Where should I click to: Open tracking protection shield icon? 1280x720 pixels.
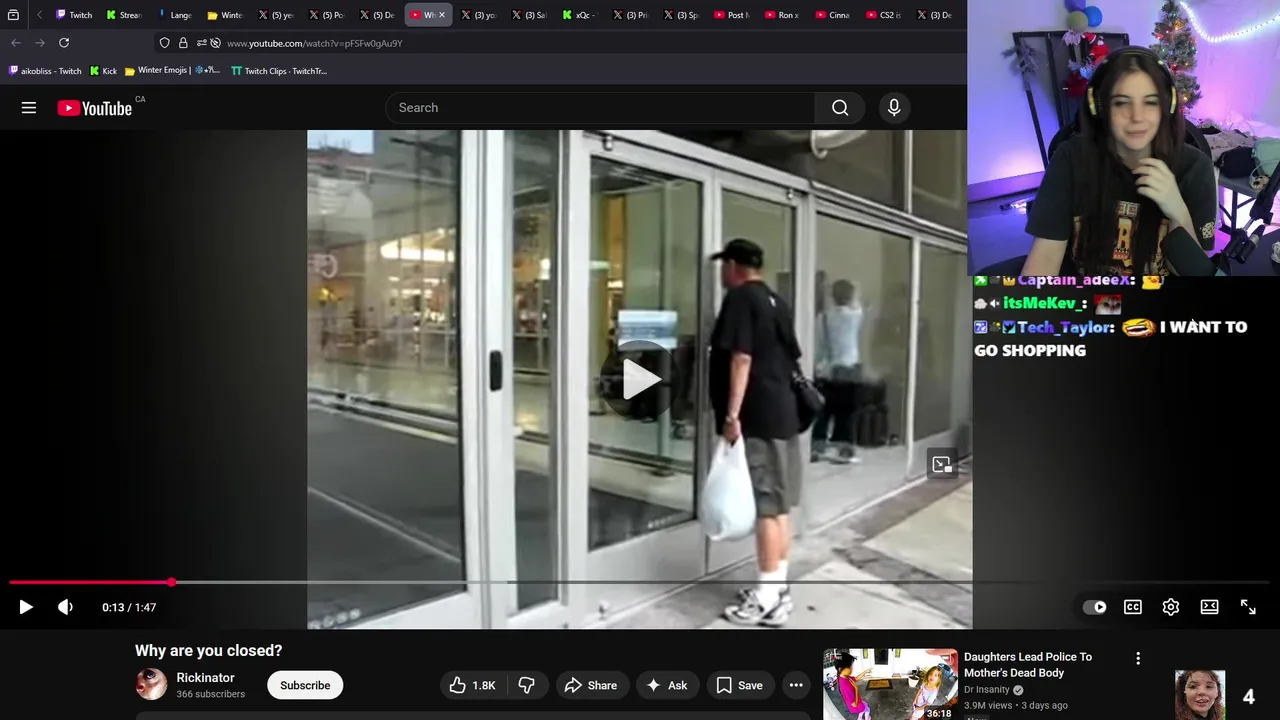[x=165, y=43]
